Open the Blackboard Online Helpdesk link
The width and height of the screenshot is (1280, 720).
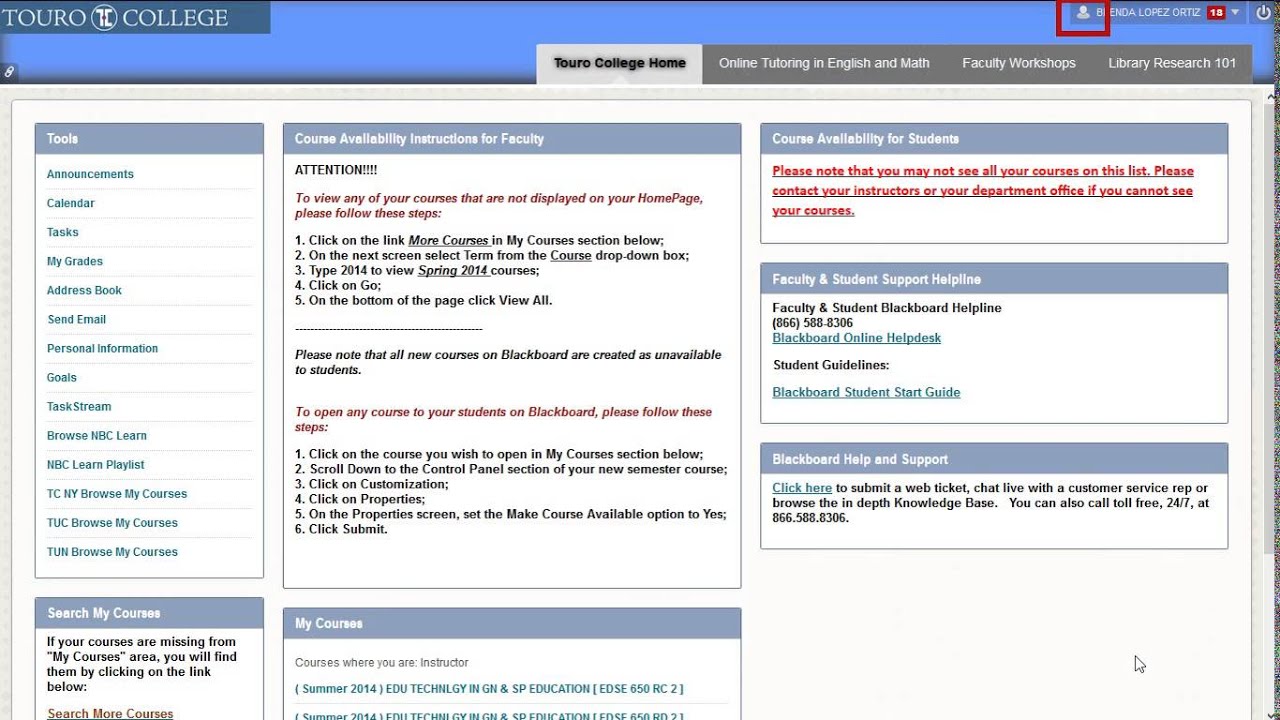(x=857, y=338)
